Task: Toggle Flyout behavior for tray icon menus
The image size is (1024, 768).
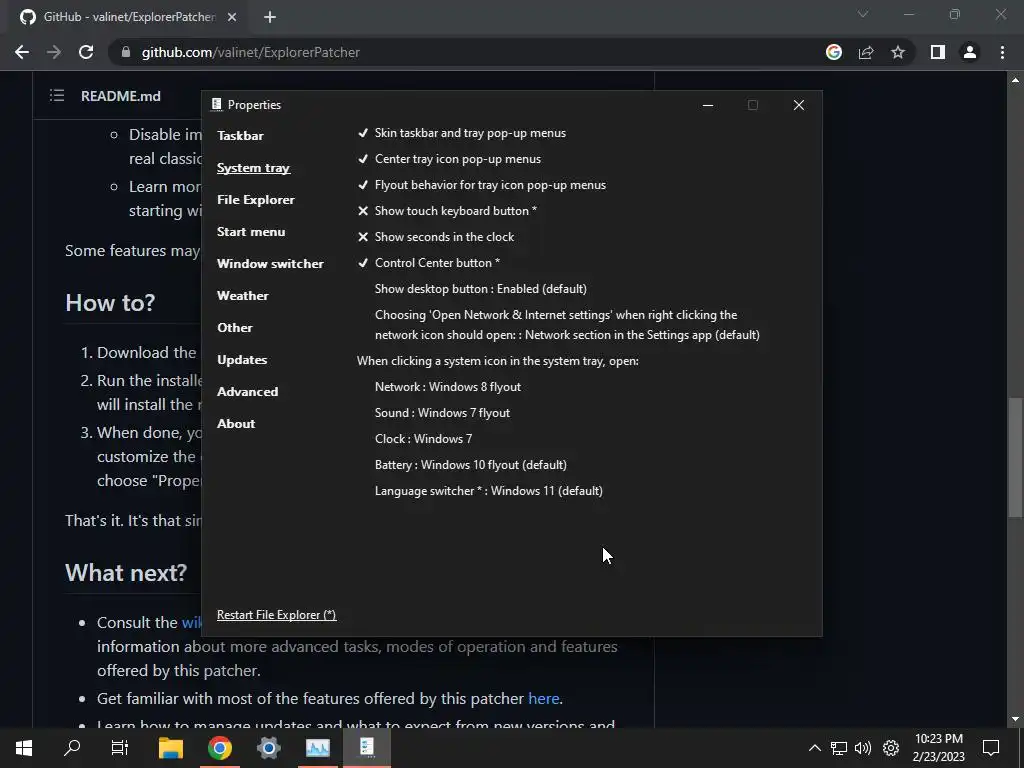Action: pos(481,185)
